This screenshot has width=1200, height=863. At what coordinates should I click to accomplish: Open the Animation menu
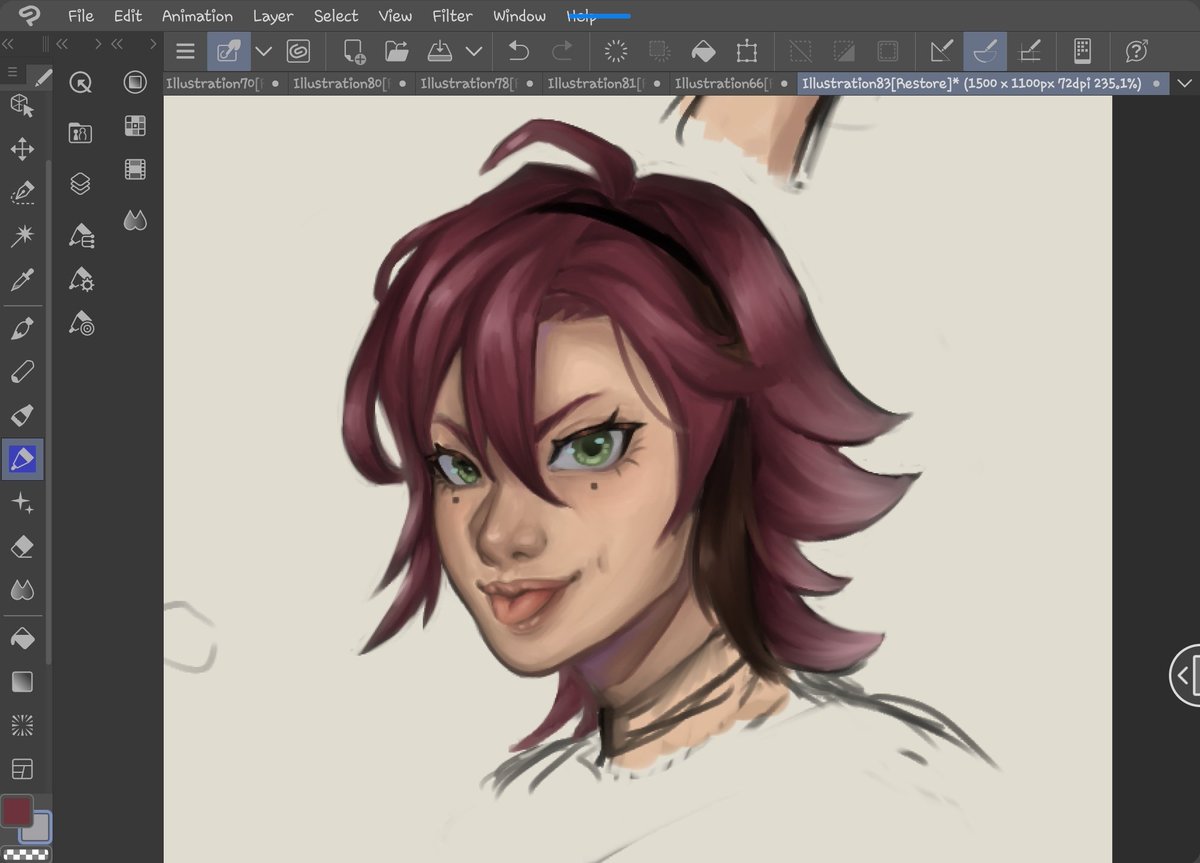[198, 16]
